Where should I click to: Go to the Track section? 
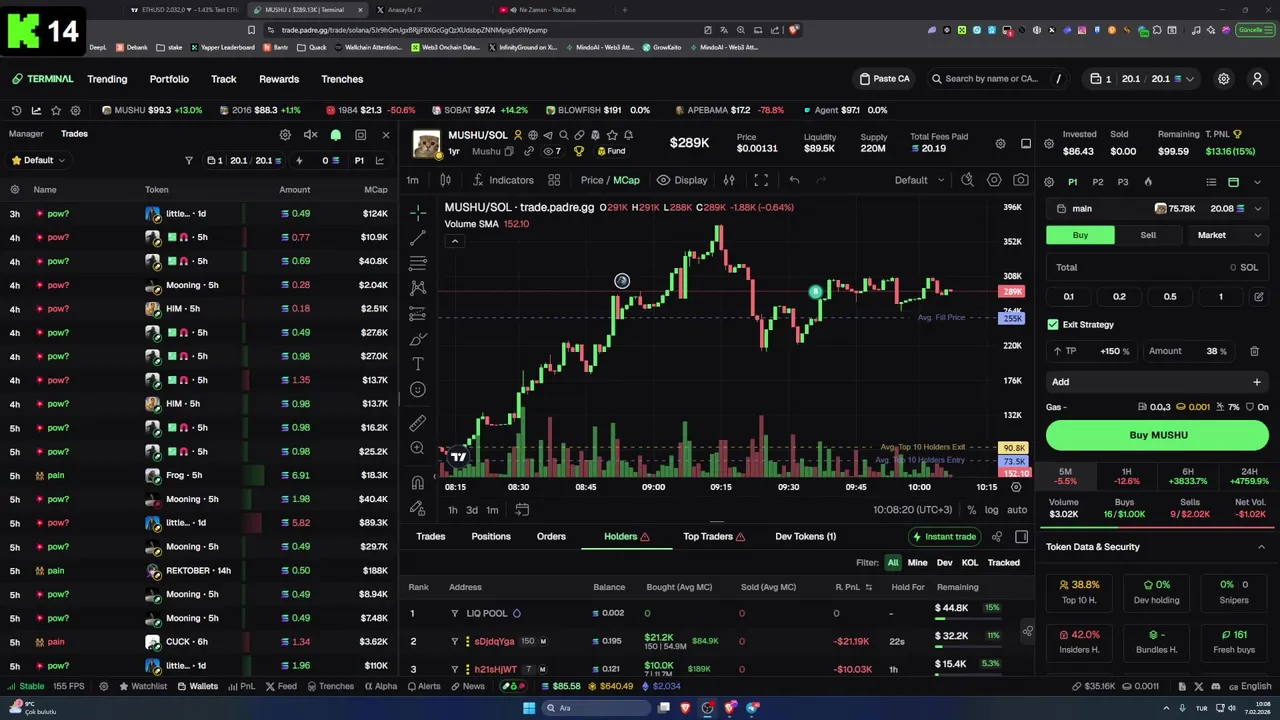point(223,79)
